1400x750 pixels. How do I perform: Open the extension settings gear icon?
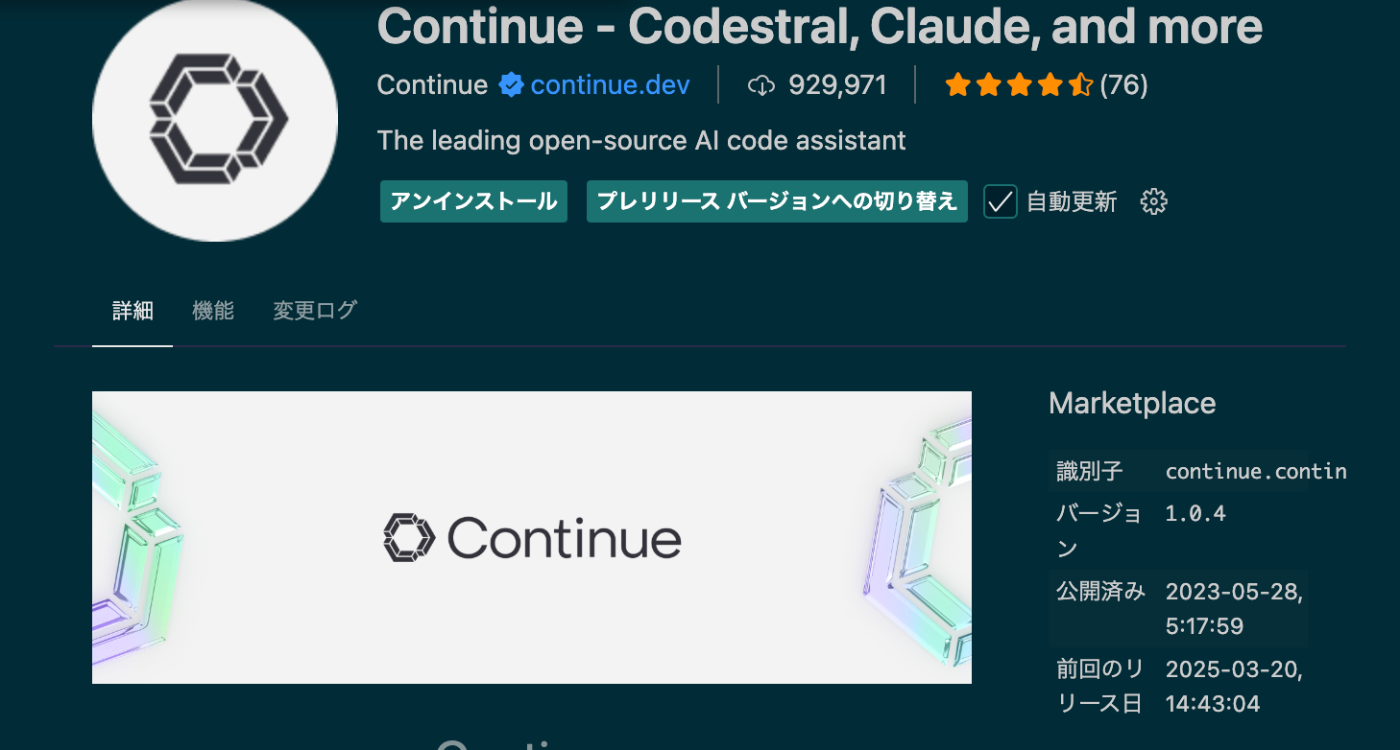tap(1153, 201)
